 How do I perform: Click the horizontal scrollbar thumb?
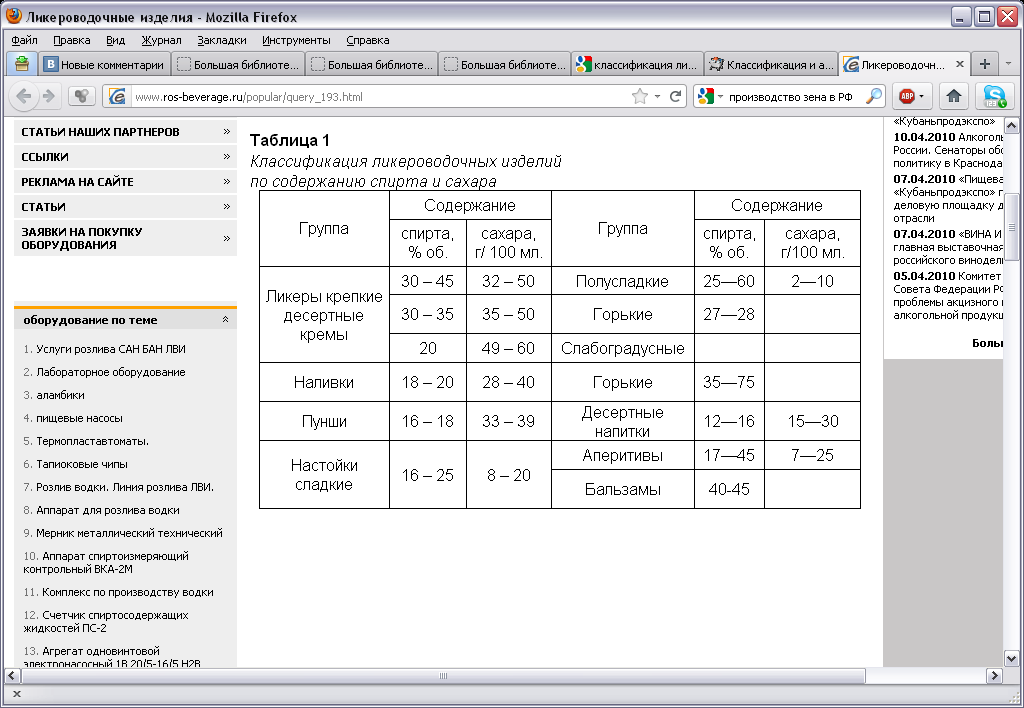click(443, 675)
